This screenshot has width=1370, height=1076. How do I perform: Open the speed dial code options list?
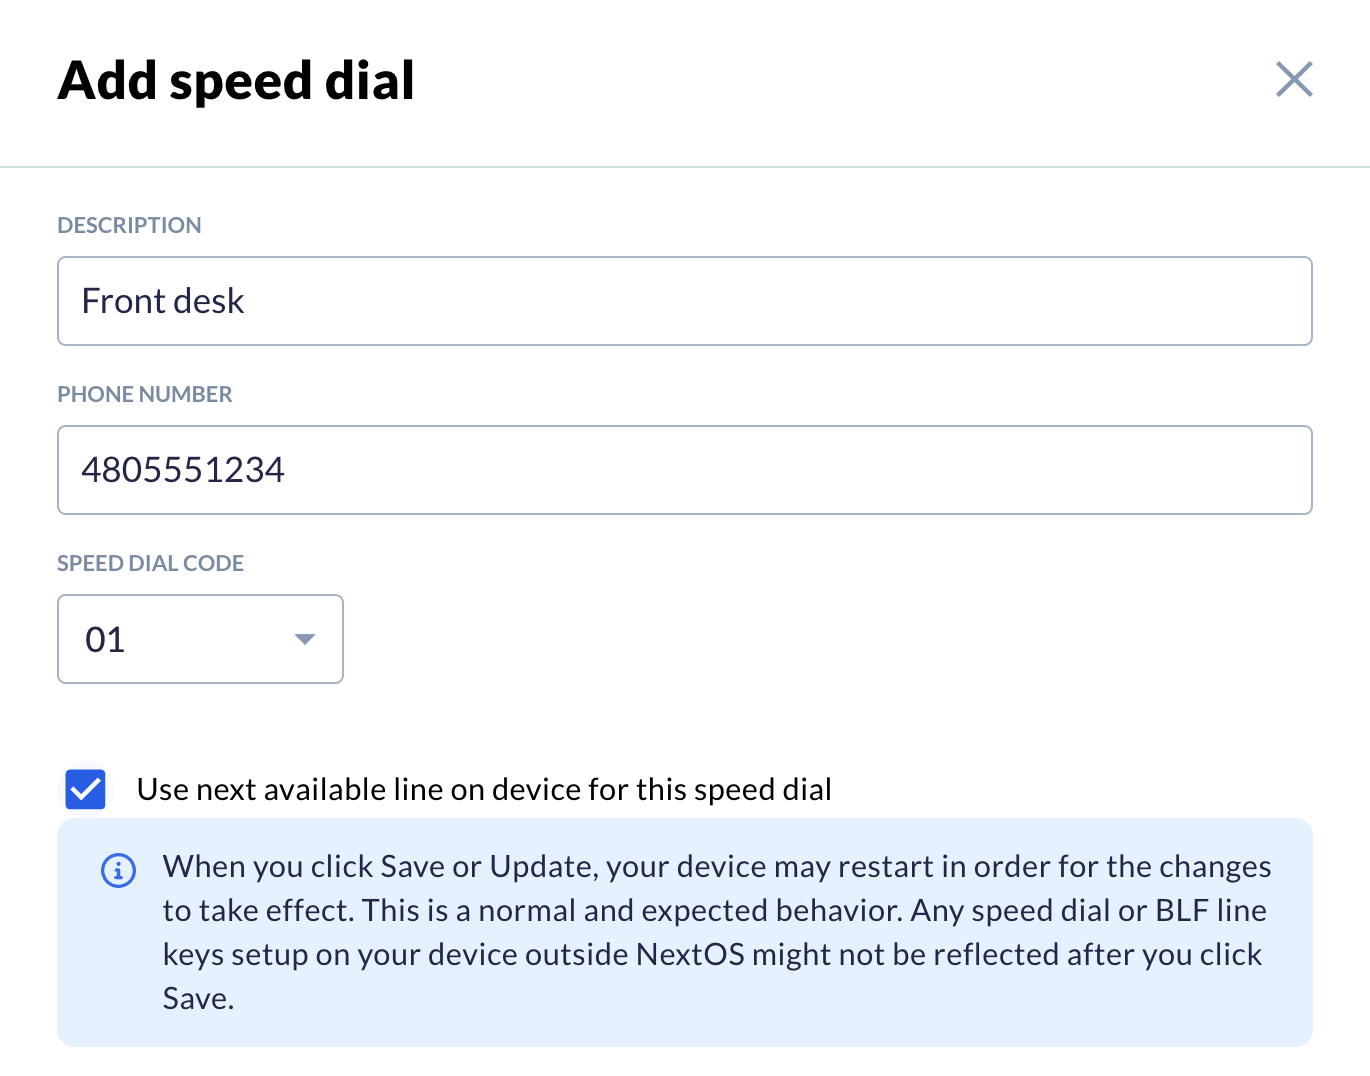pos(200,639)
